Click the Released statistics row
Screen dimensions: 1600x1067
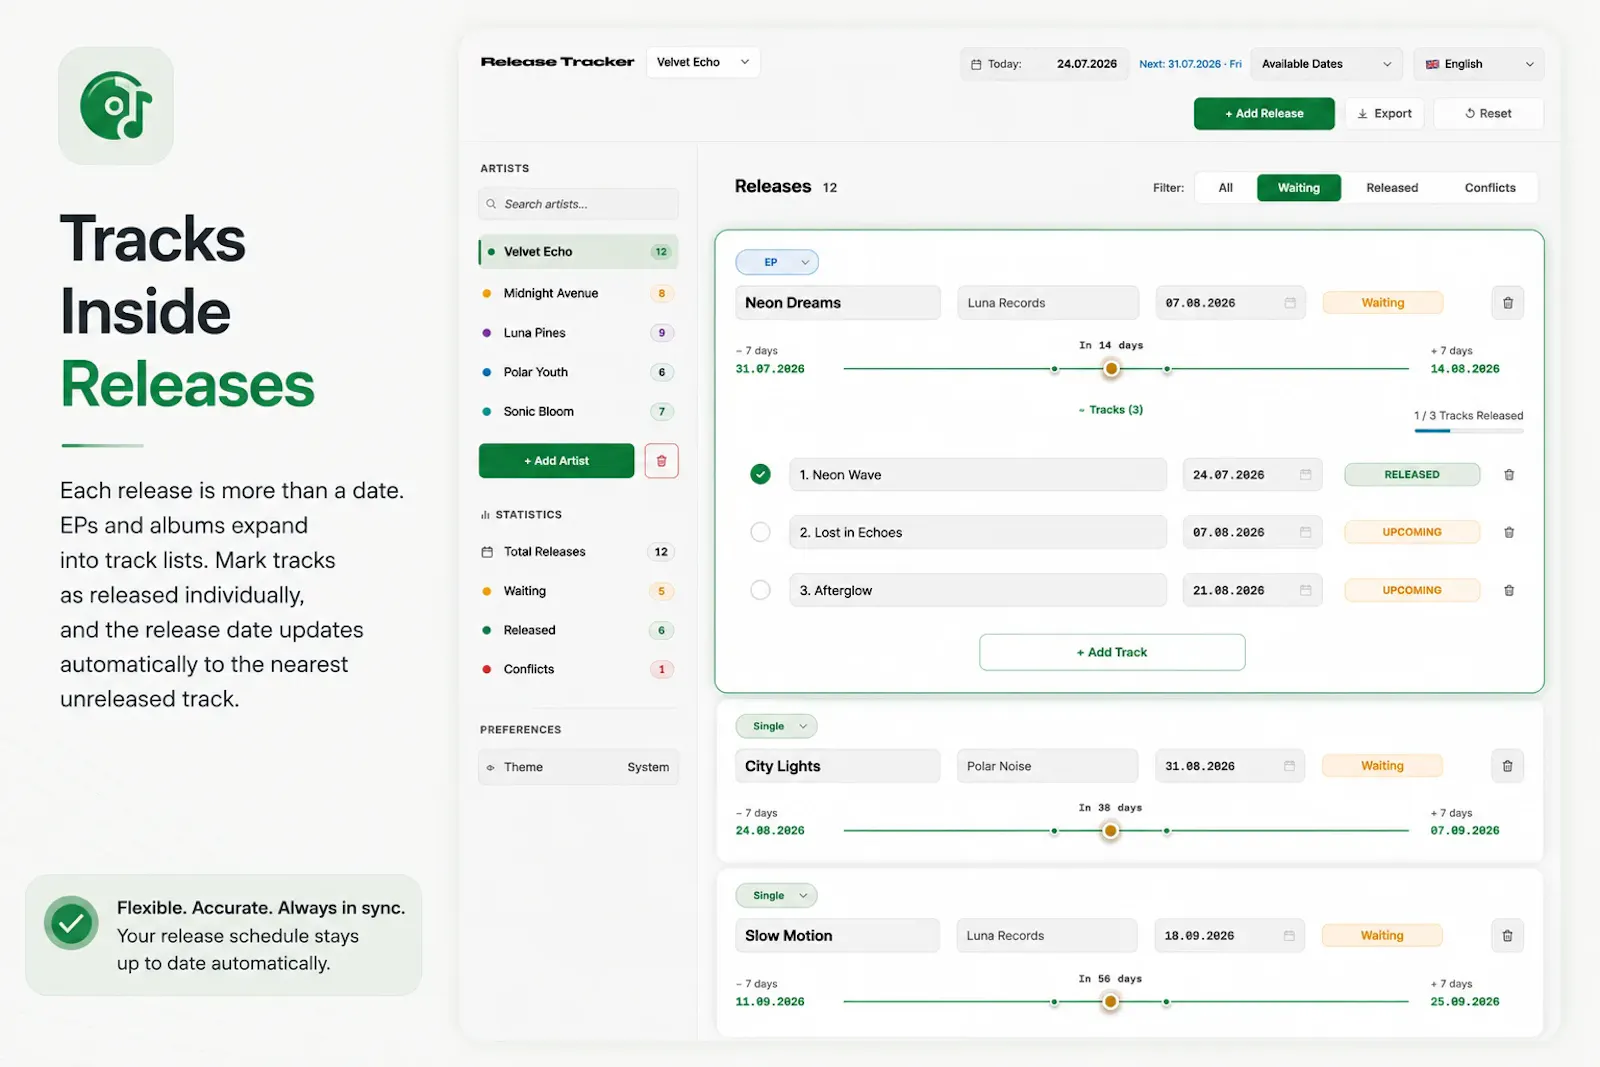[x=578, y=630]
